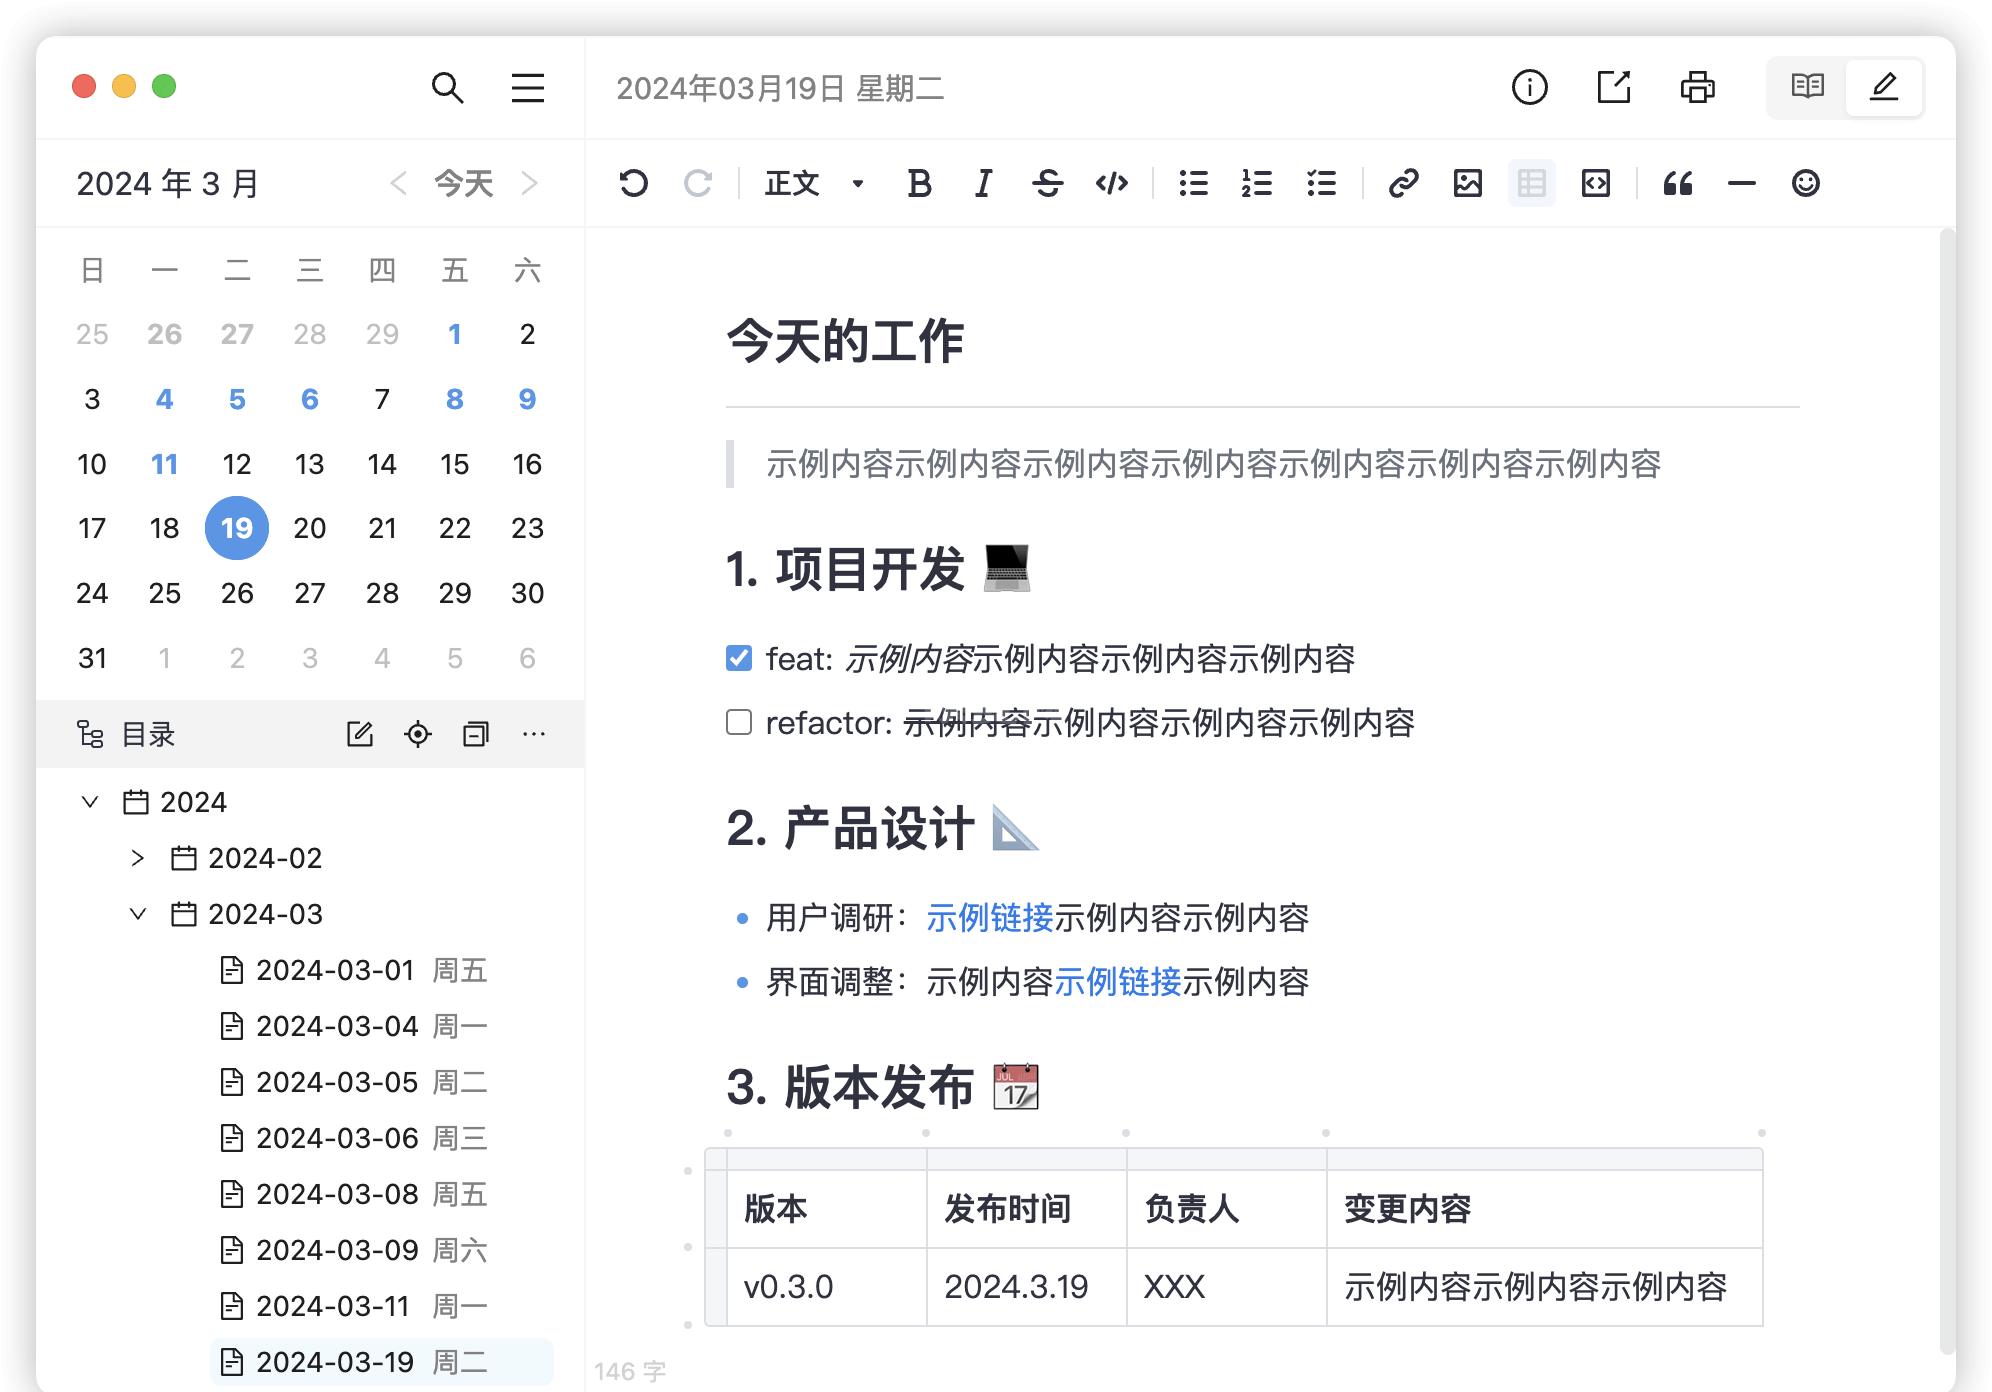Open 示例链接 in the 界面调整 bullet
This screenshot has width=1992, height=1392.
[x=1118, y=982]
